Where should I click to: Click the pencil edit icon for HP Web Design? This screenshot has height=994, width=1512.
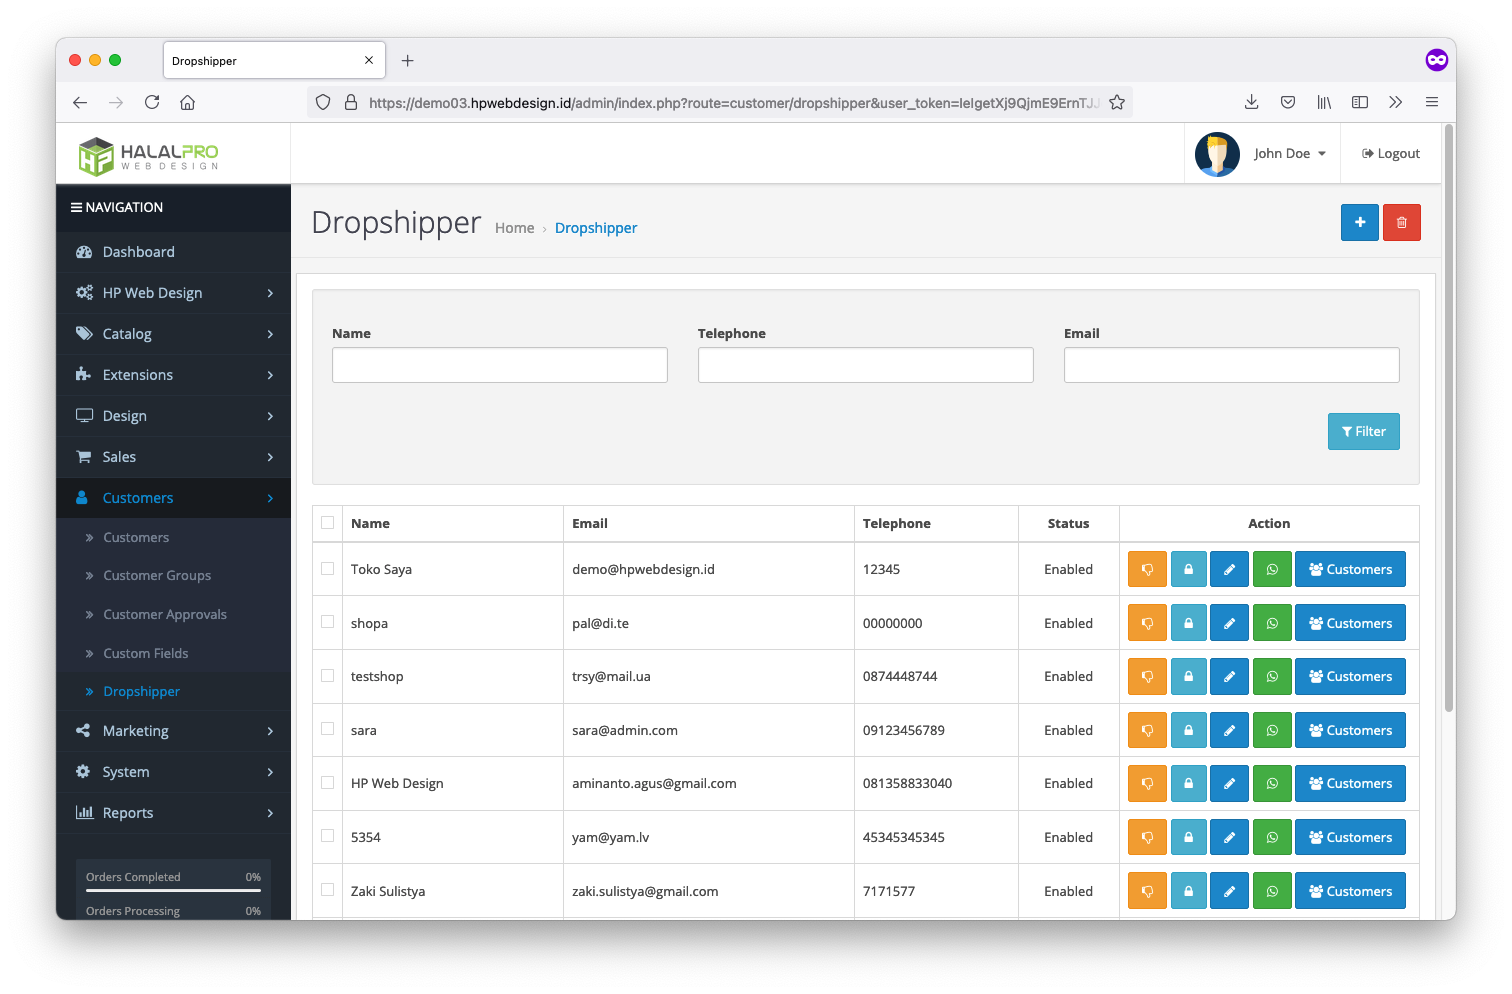click(1229, 784)
